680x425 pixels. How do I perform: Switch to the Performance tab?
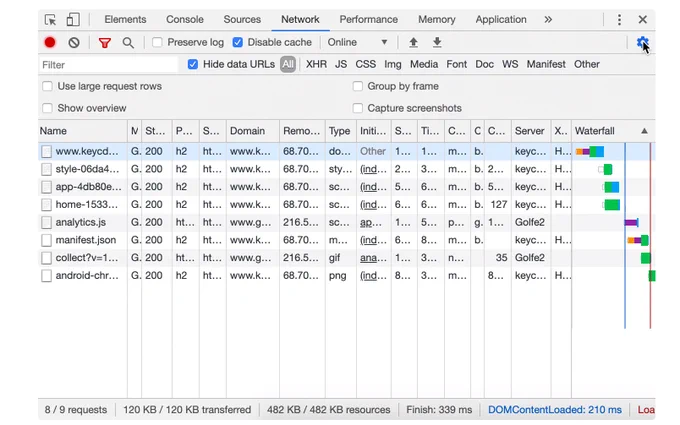click(369, 20)
